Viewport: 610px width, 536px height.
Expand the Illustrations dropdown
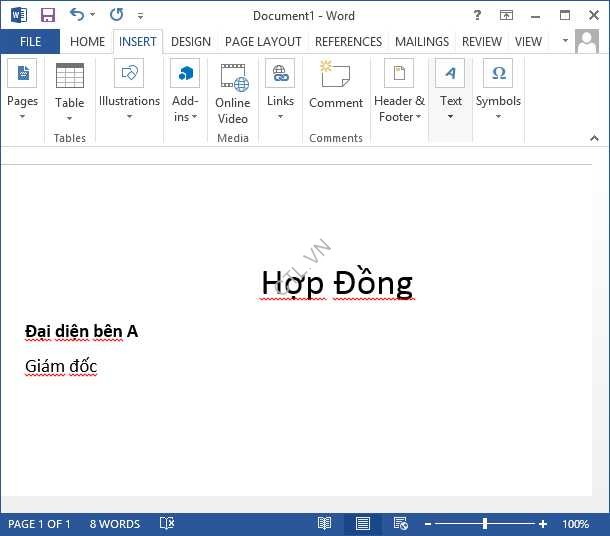pos(129,116)
